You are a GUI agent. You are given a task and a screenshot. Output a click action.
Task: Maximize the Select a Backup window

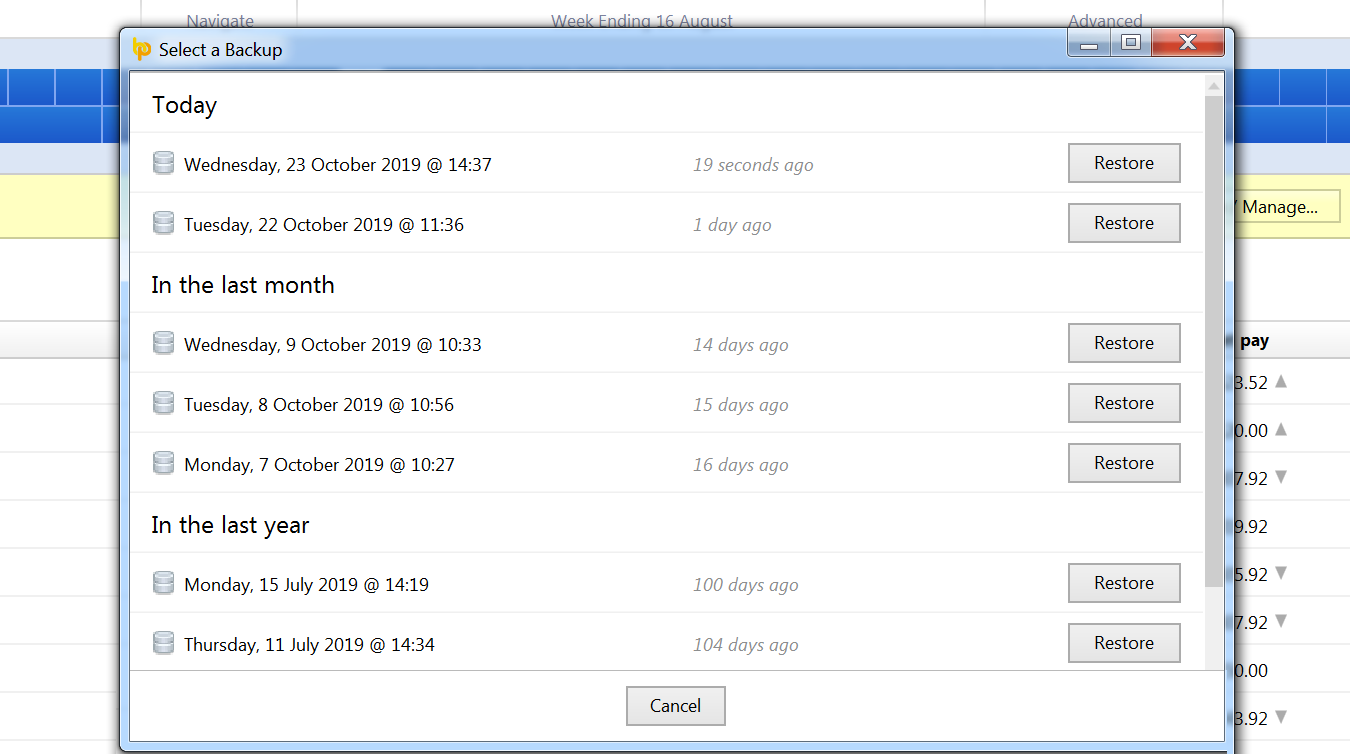point(1130,43)
